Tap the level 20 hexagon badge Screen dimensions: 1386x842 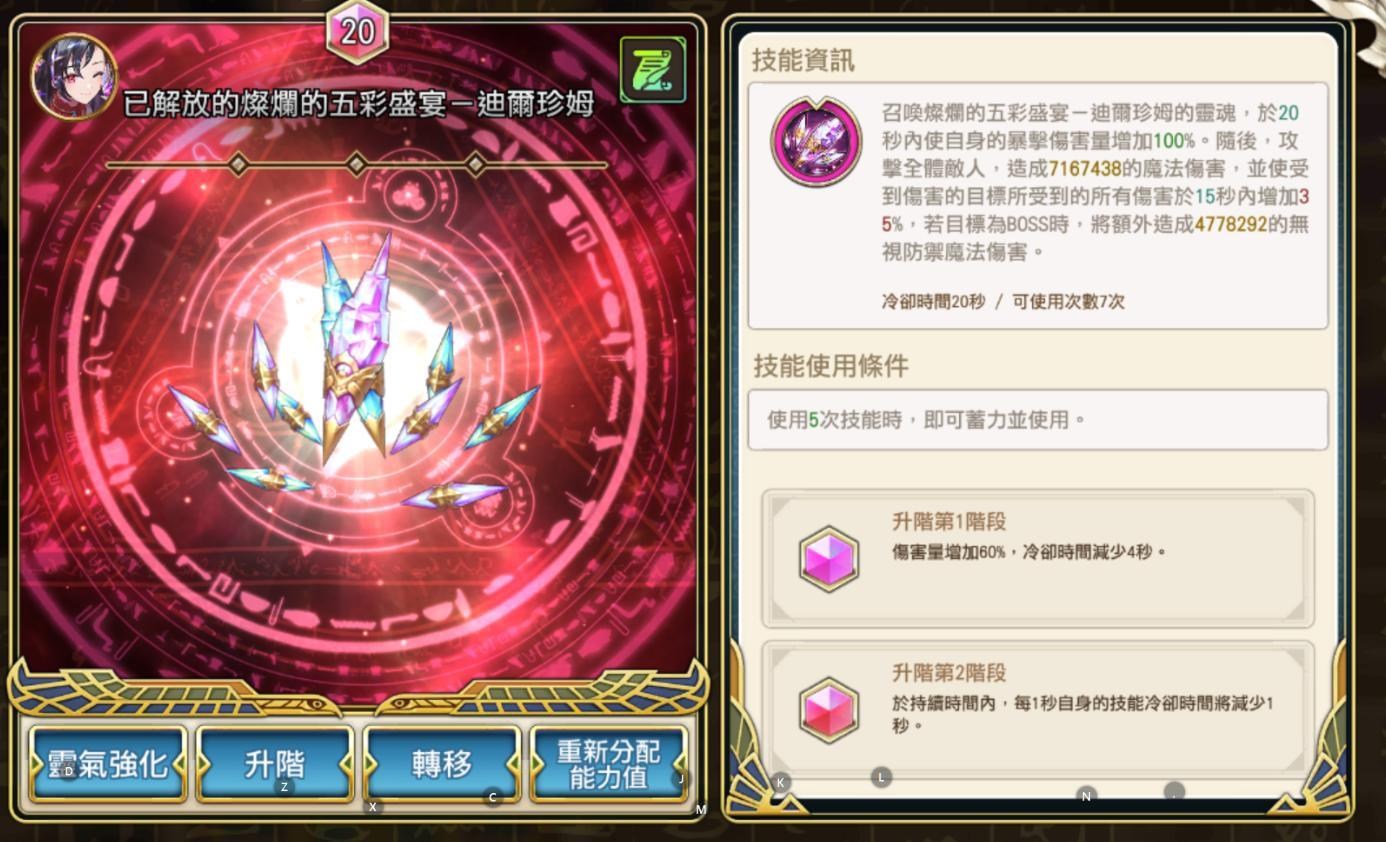(357, 31)
